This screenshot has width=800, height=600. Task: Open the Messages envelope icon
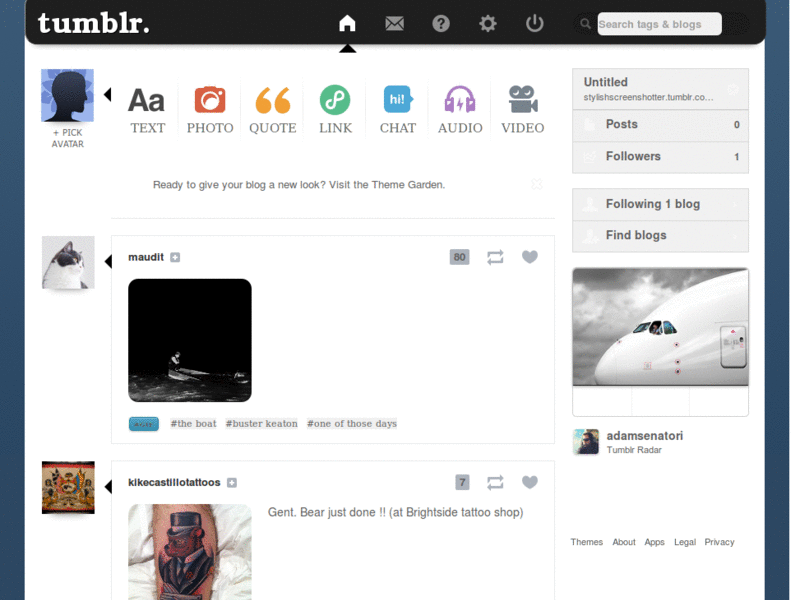[x=394, y=23]
